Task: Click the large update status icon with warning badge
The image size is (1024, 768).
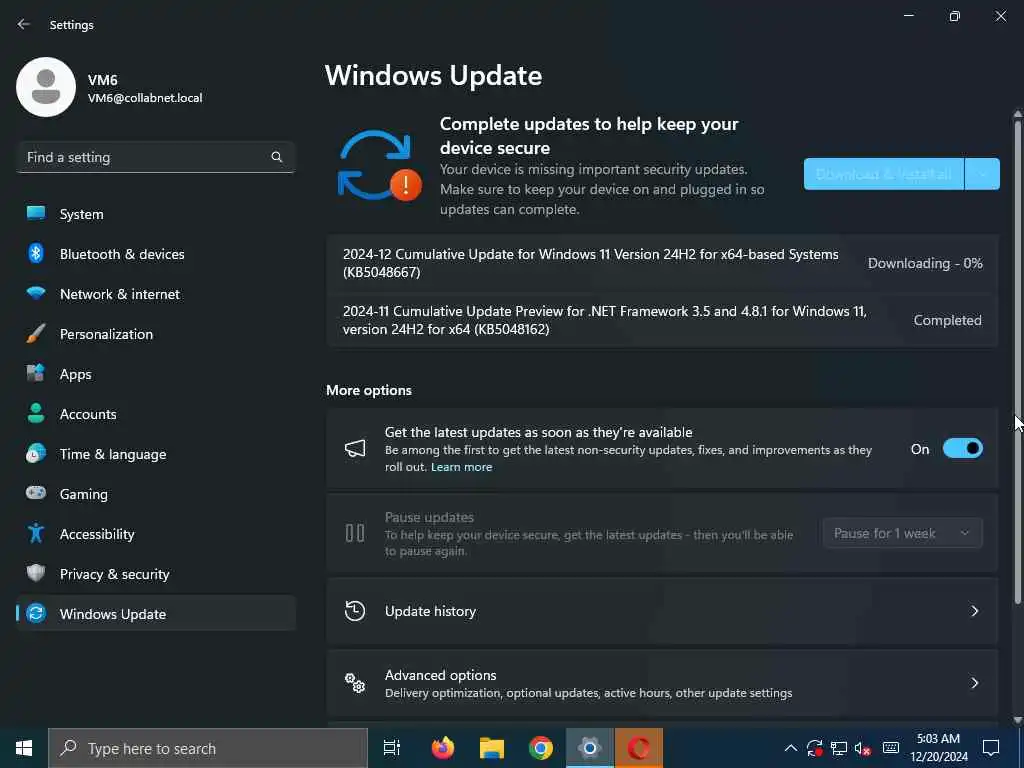Action: [379, 166]
